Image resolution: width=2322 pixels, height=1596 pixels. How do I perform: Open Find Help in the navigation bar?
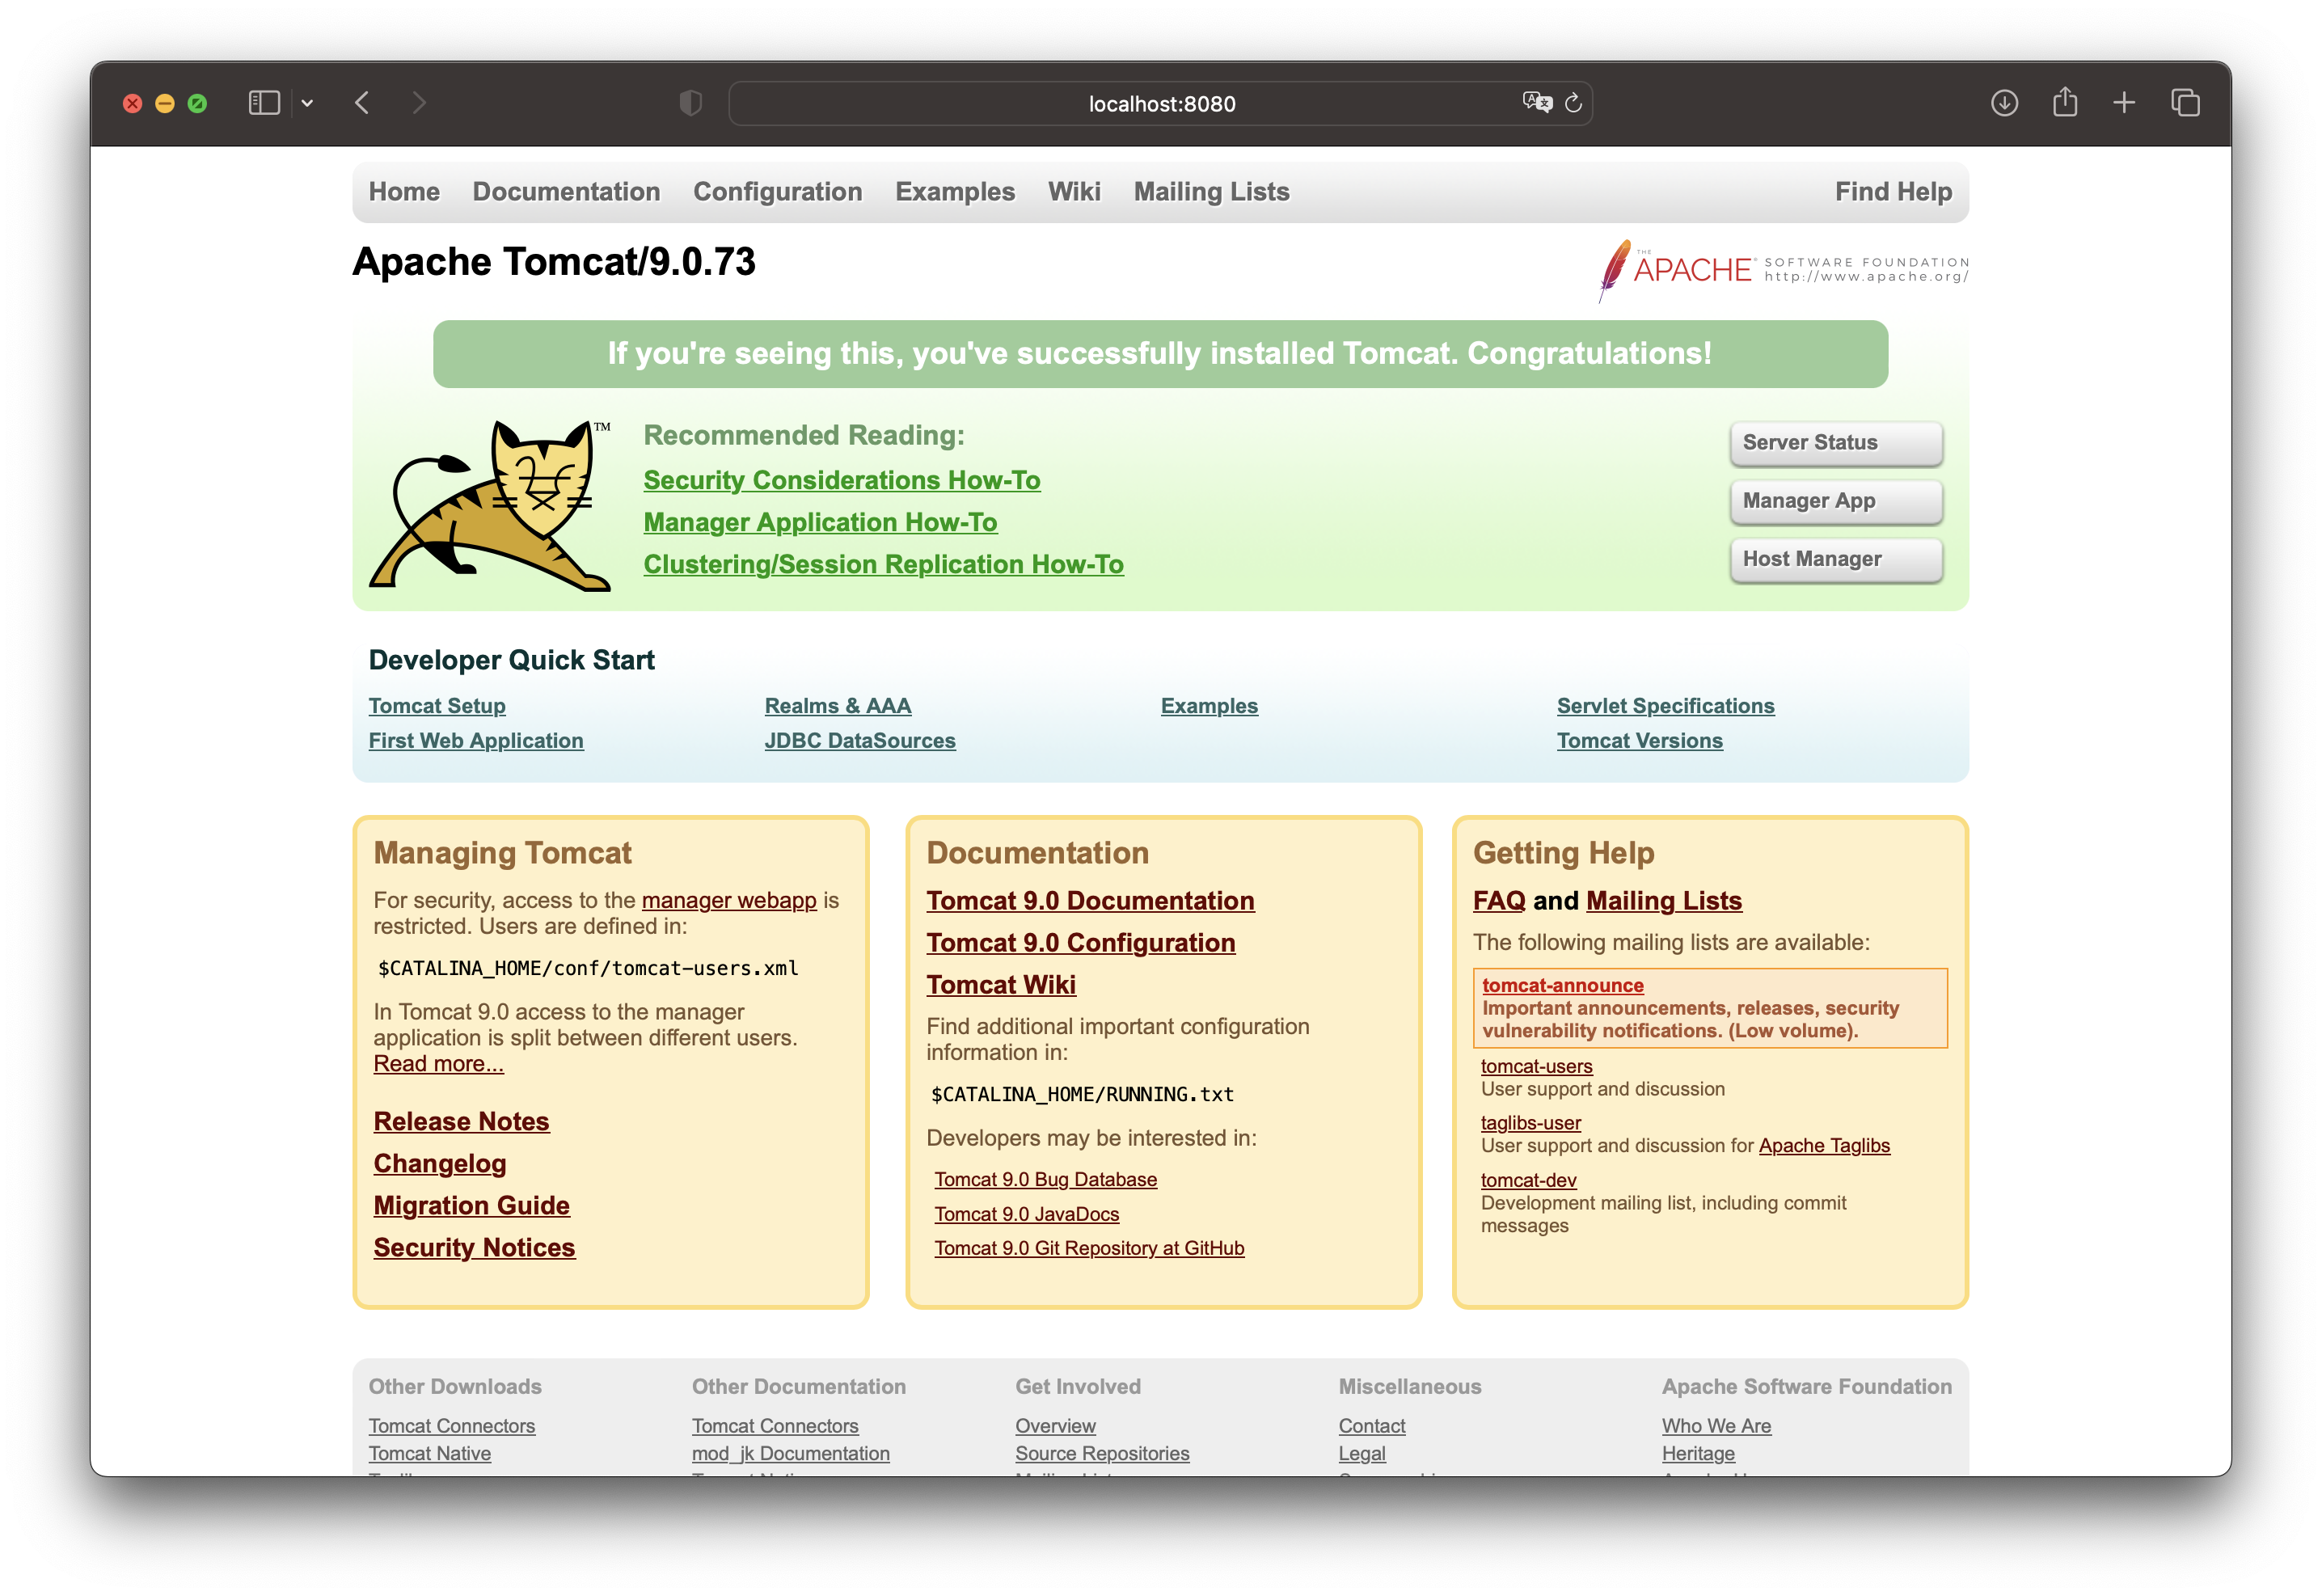(x=1892, y=191)
